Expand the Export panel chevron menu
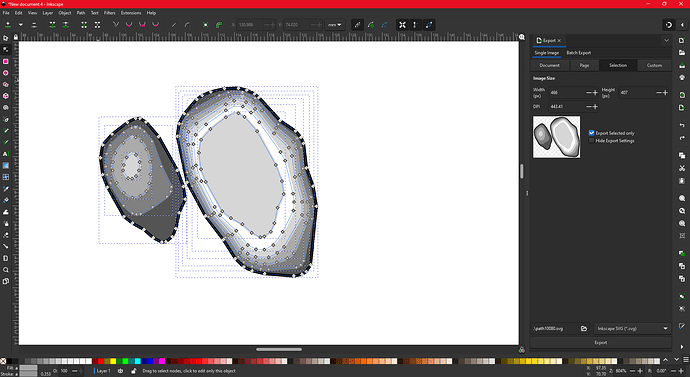 click(666, 40)
